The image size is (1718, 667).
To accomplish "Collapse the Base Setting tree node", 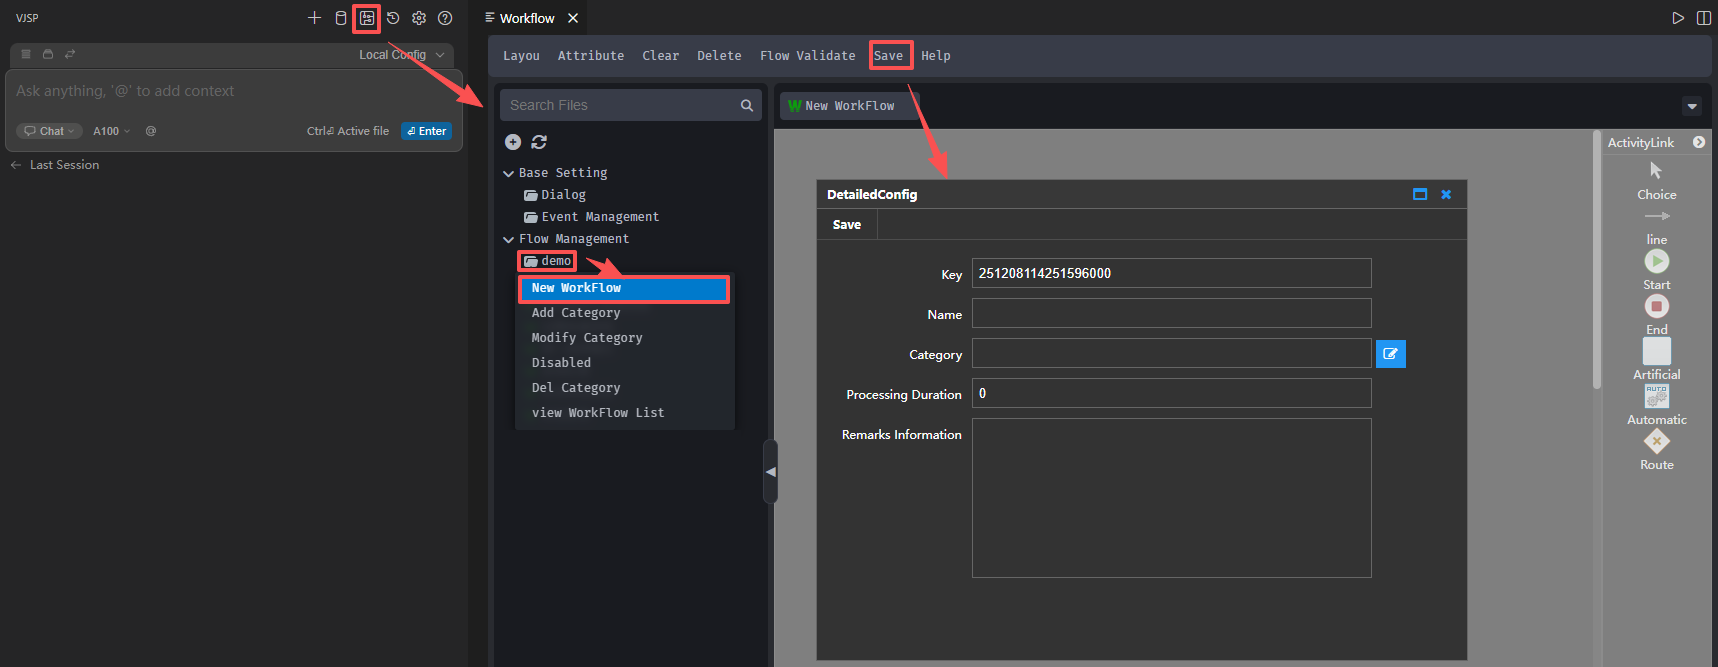I will click(508, 174).
